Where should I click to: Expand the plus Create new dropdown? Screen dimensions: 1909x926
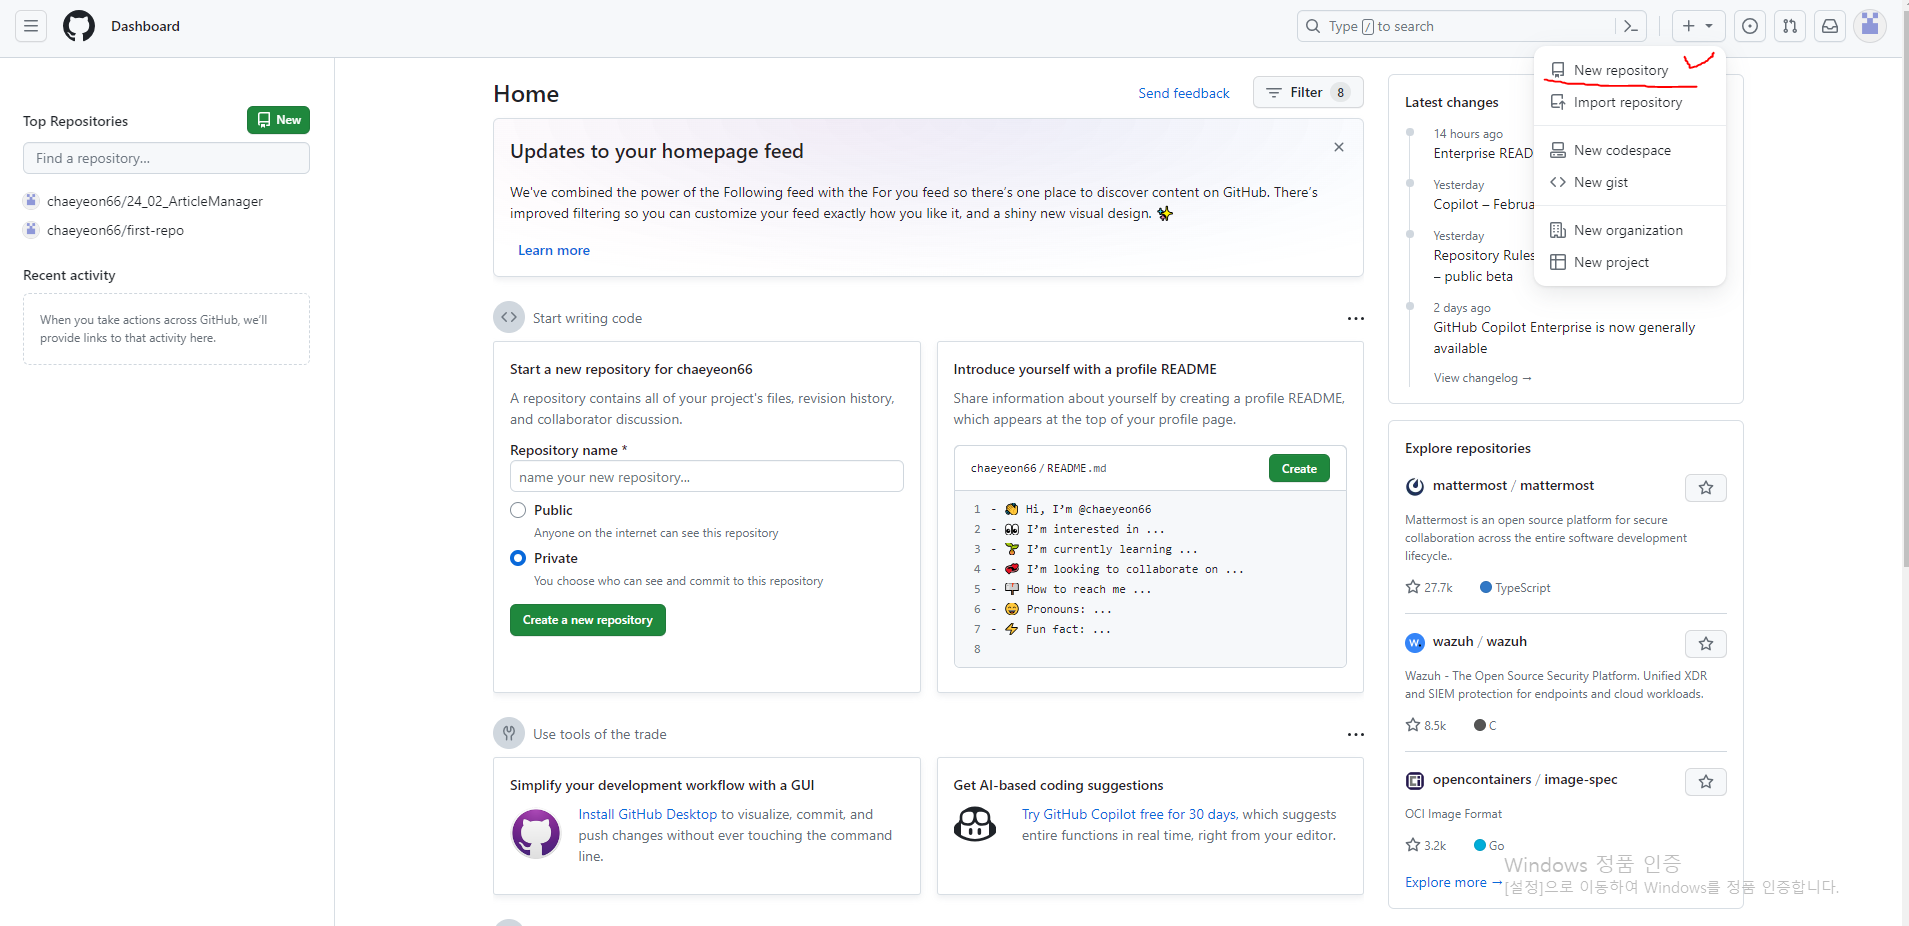1698,26
